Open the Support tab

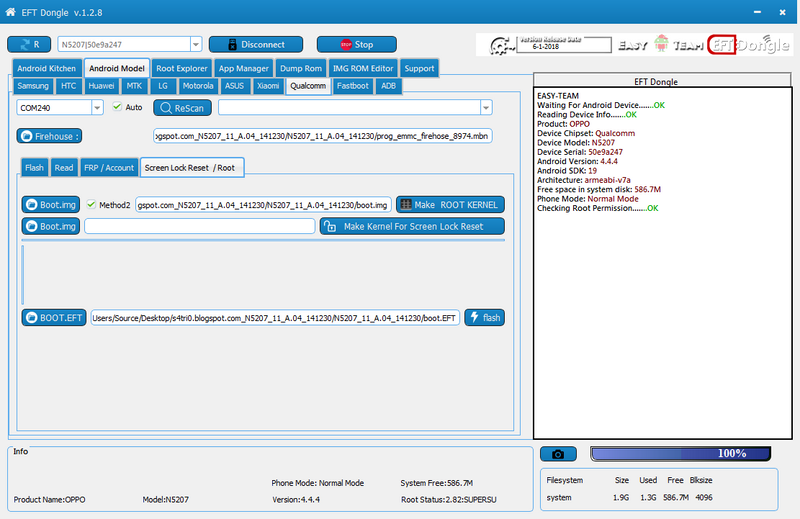[x=419, y=68]
